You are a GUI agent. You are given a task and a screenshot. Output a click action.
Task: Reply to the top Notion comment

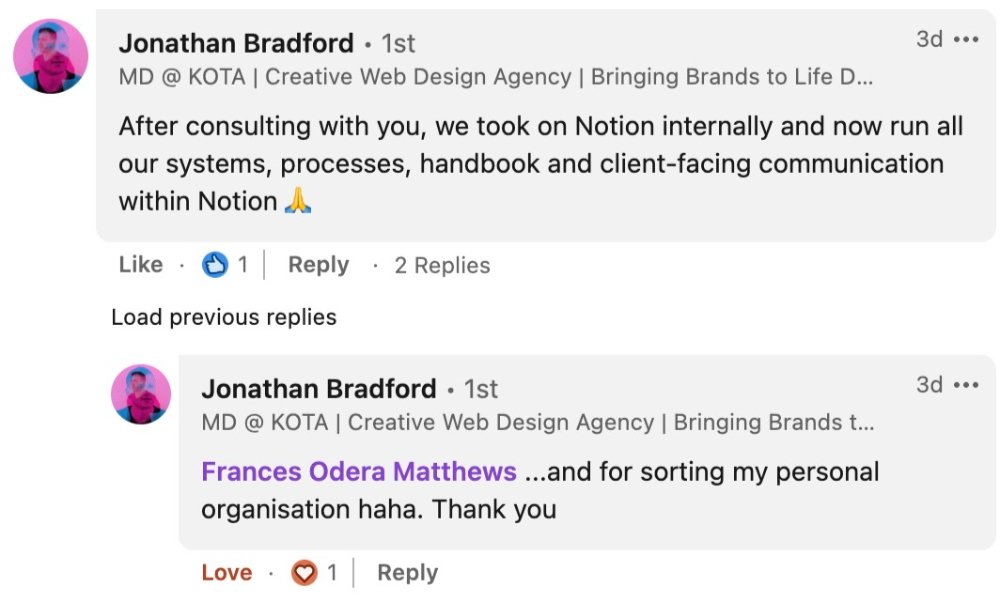[318, 265]
